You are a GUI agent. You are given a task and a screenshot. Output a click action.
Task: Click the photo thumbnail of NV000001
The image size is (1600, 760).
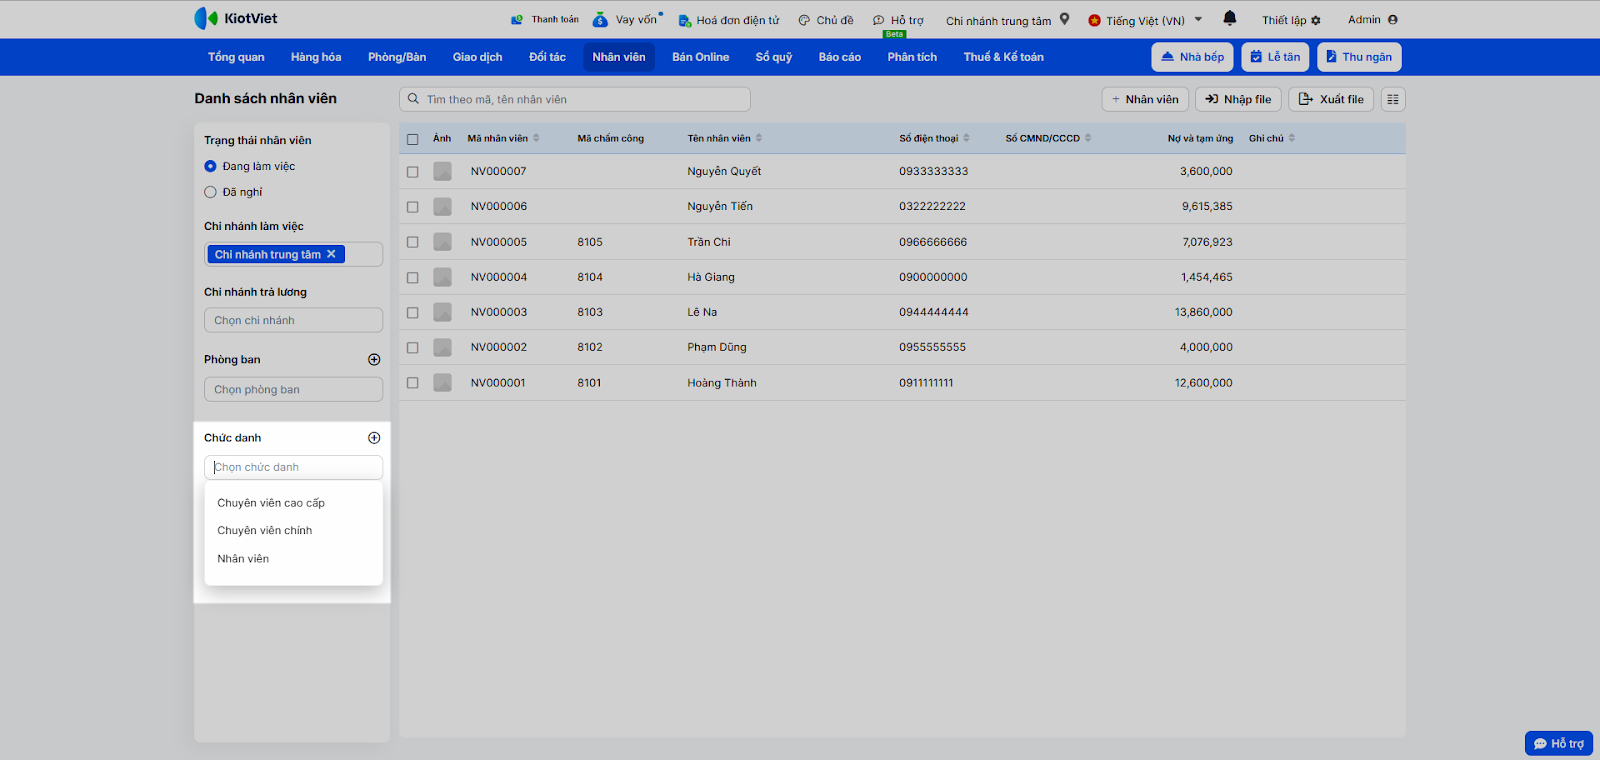pos(442,383)
